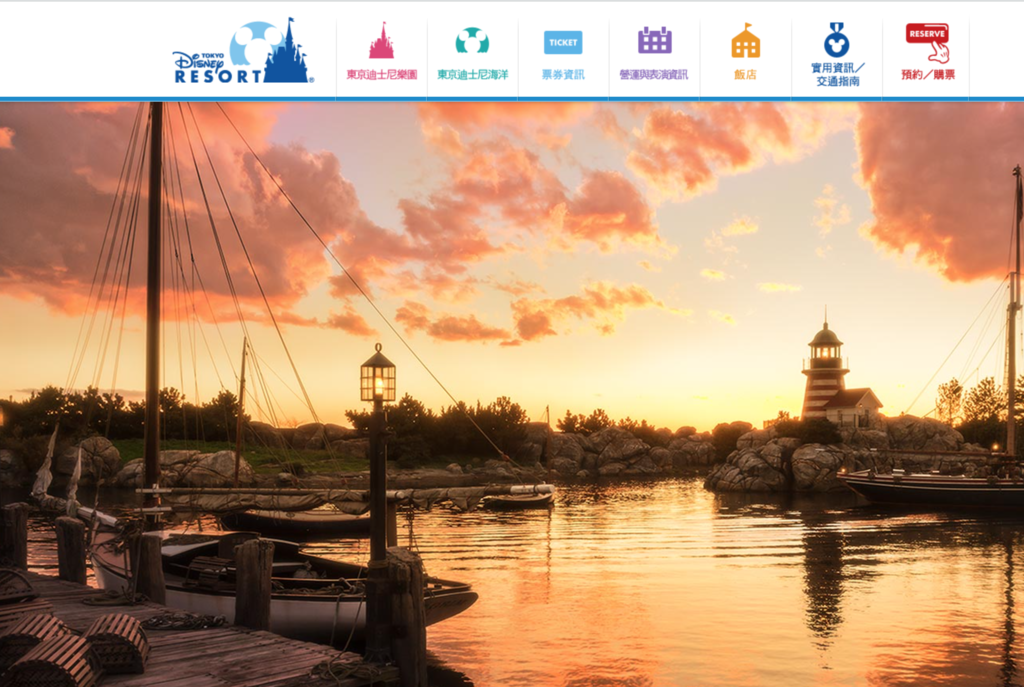The width and height of the screenshot is (1024, 687).
Task: Open 實用資訊／交通指南 menu label
Action: point(838,74)
